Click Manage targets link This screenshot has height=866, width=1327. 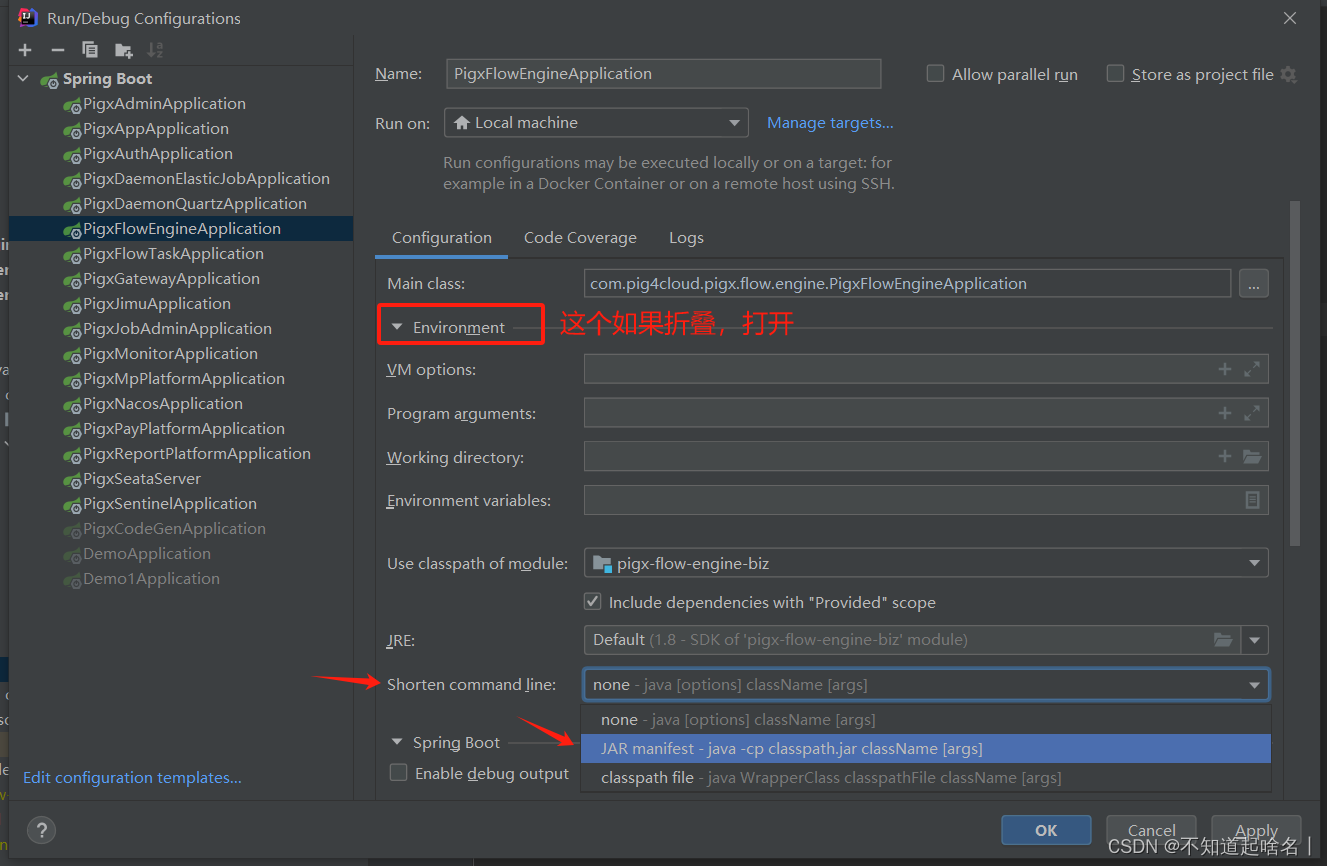[x=830, y=122]
